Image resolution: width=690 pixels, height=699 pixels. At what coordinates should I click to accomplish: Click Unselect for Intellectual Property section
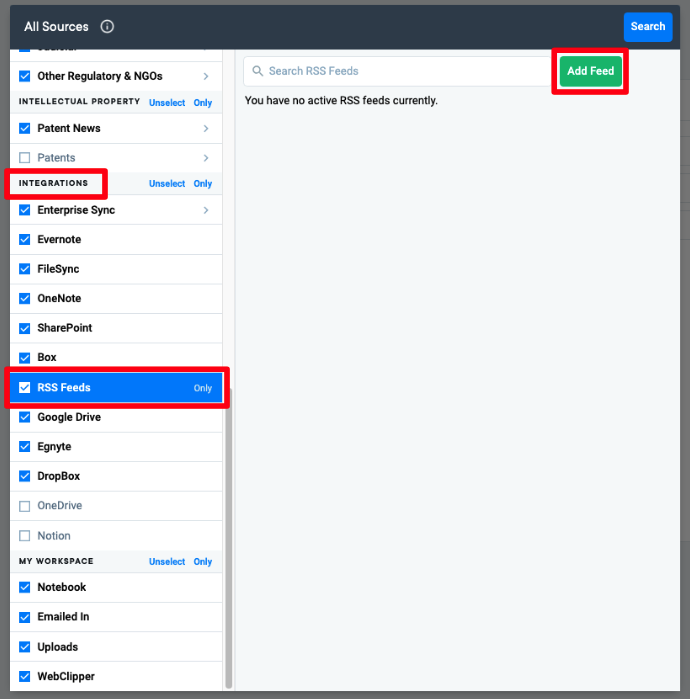pos(167,103)
